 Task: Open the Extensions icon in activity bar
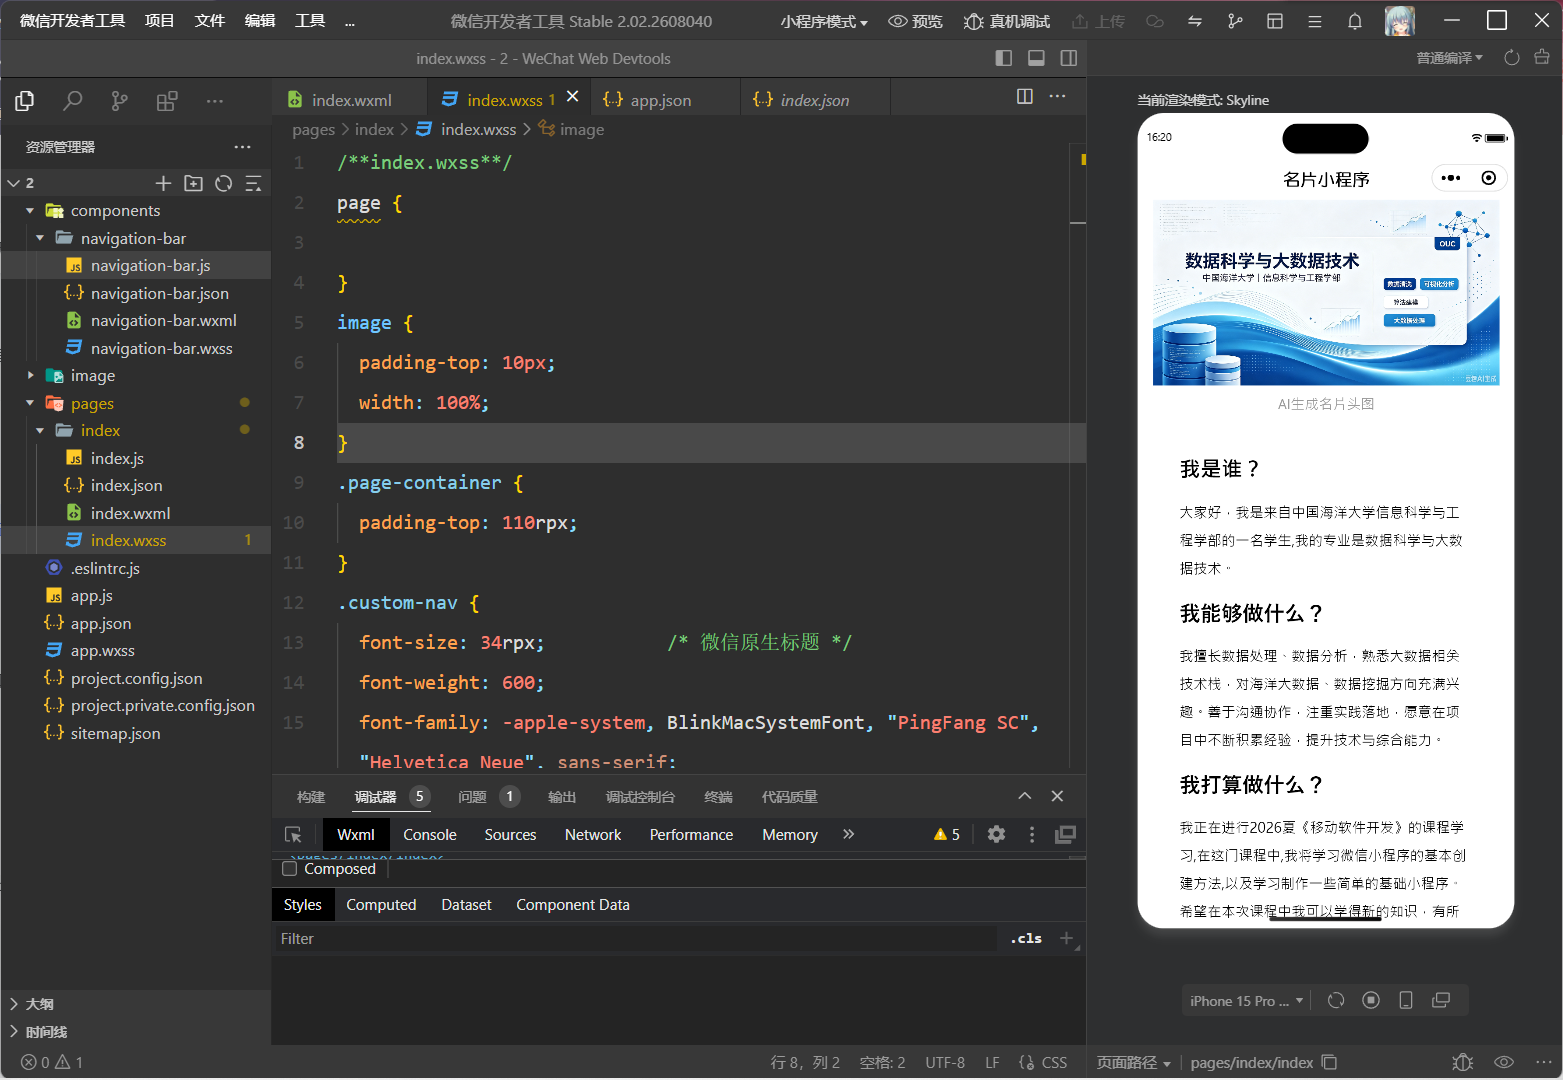point(167,101)
